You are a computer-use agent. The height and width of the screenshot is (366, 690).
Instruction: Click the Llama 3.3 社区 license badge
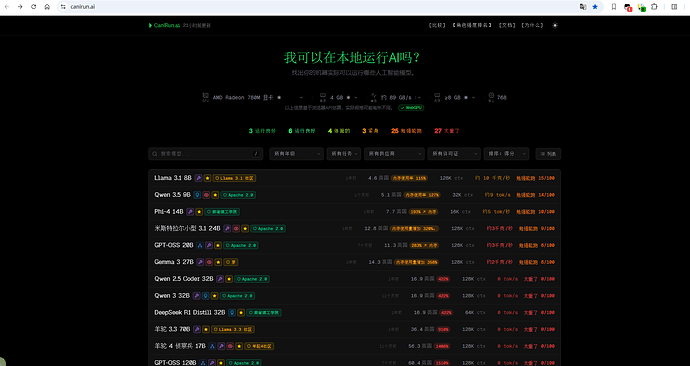[233, 329]
